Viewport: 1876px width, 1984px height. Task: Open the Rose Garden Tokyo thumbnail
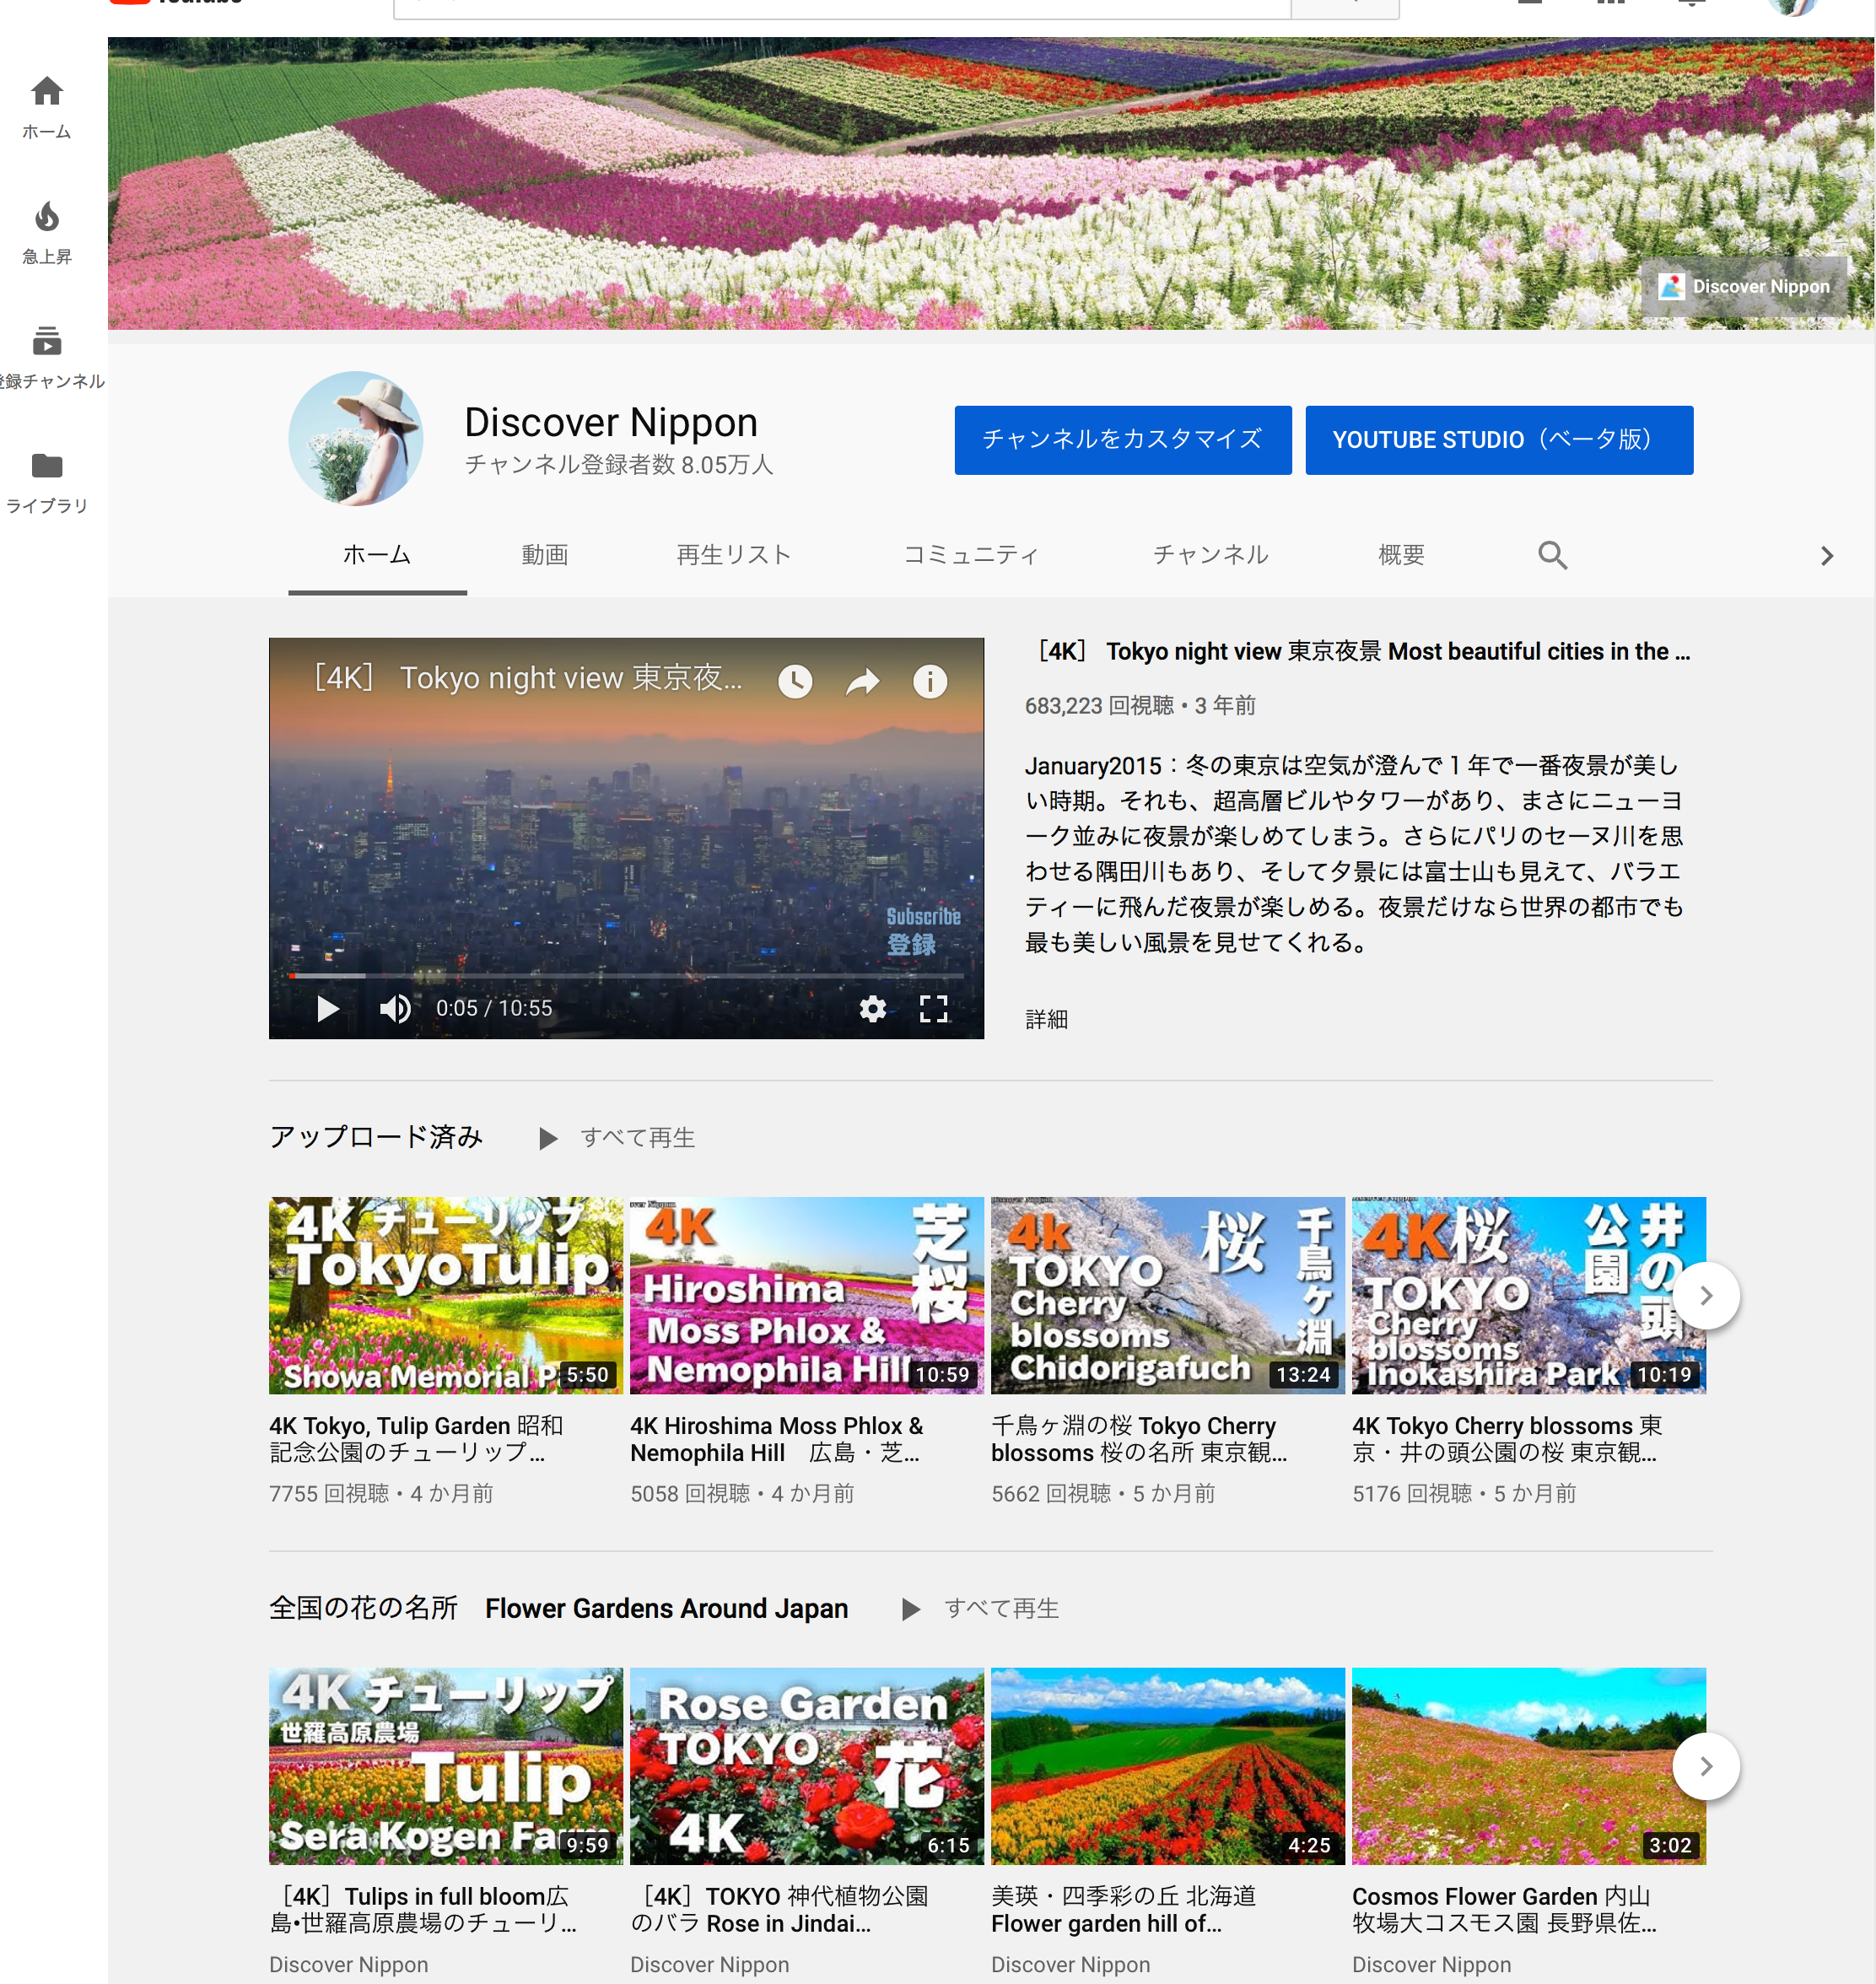pos(807,1766)
